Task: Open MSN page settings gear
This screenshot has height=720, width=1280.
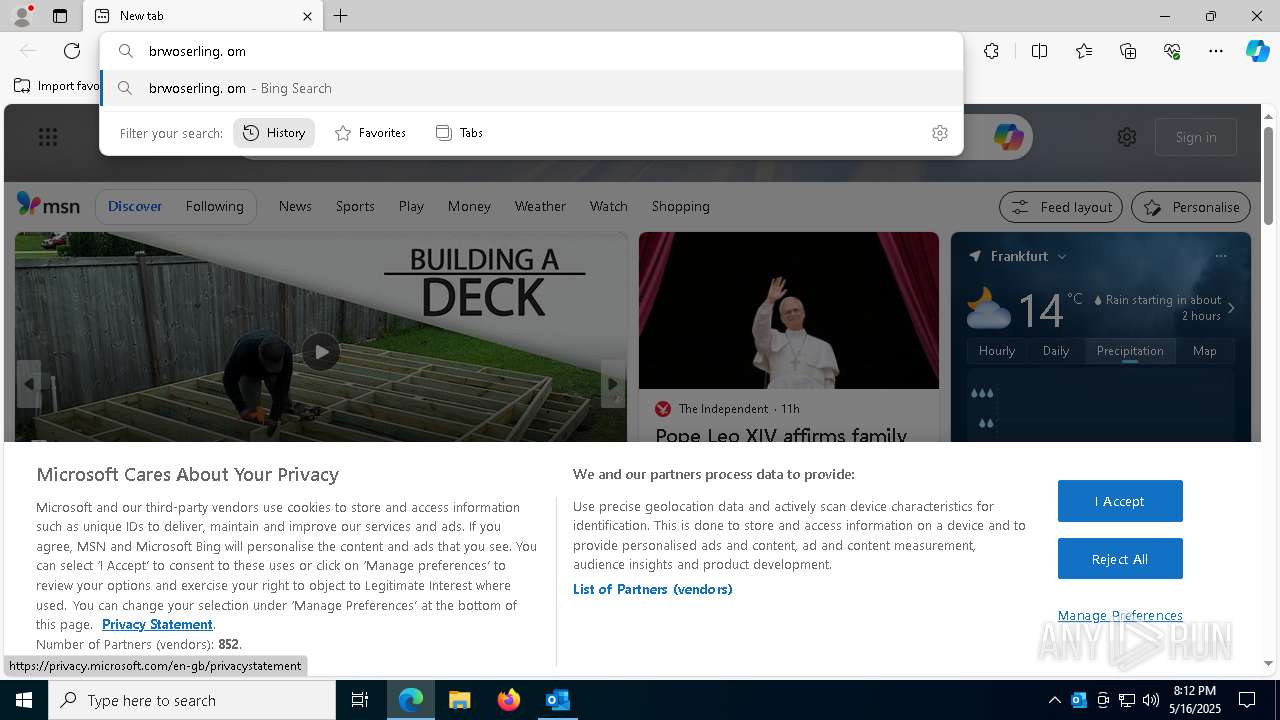Action: pos(1127,137)
